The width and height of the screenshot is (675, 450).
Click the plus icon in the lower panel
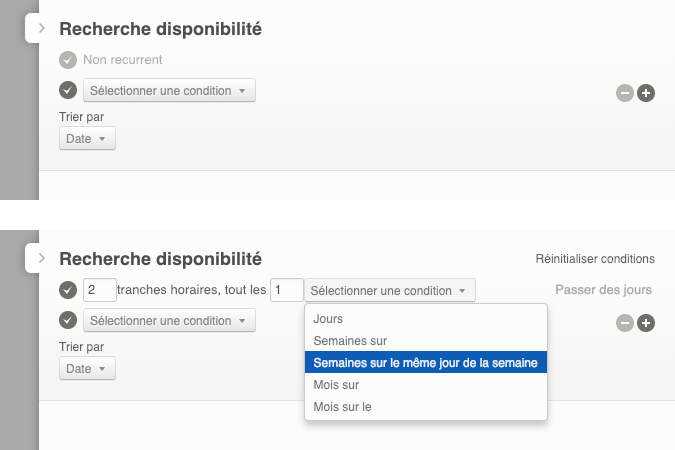[646, 323]
